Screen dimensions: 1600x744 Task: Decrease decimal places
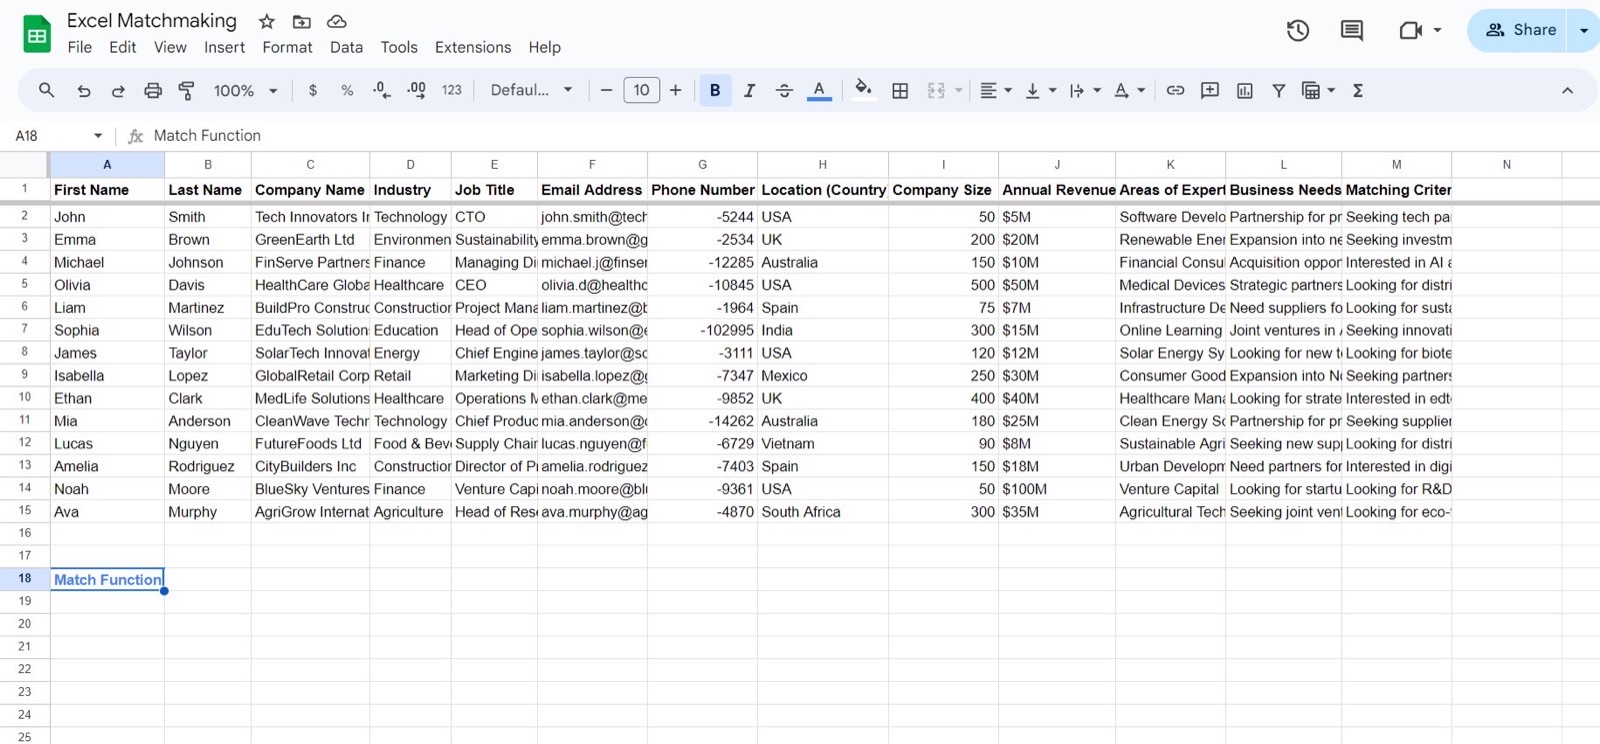click(x=381, y=90)
